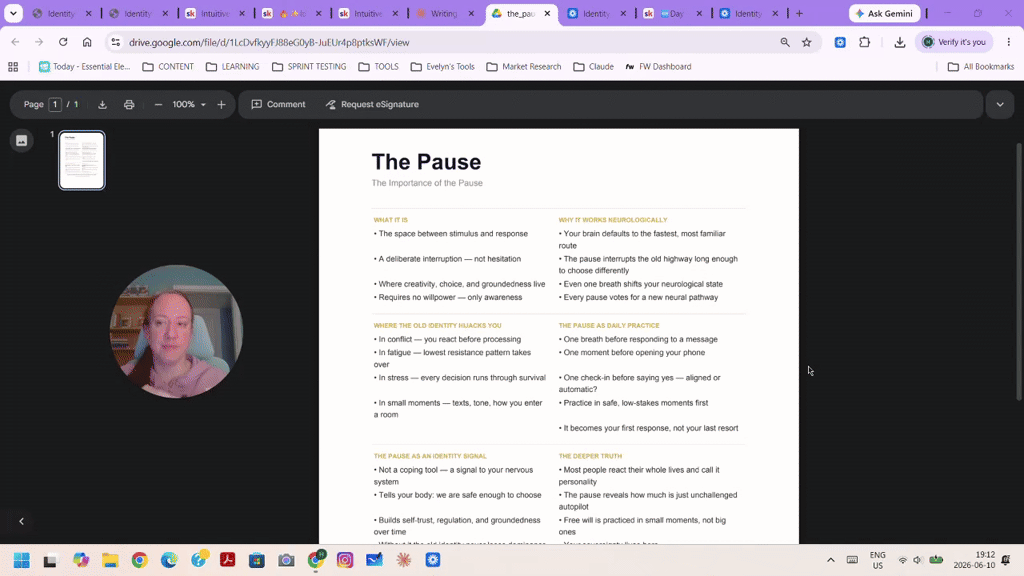This screenshot has width=1024, height=576.
Task: Open the apps grid in bookmarks bar
Action: click(x=13, y=67)
